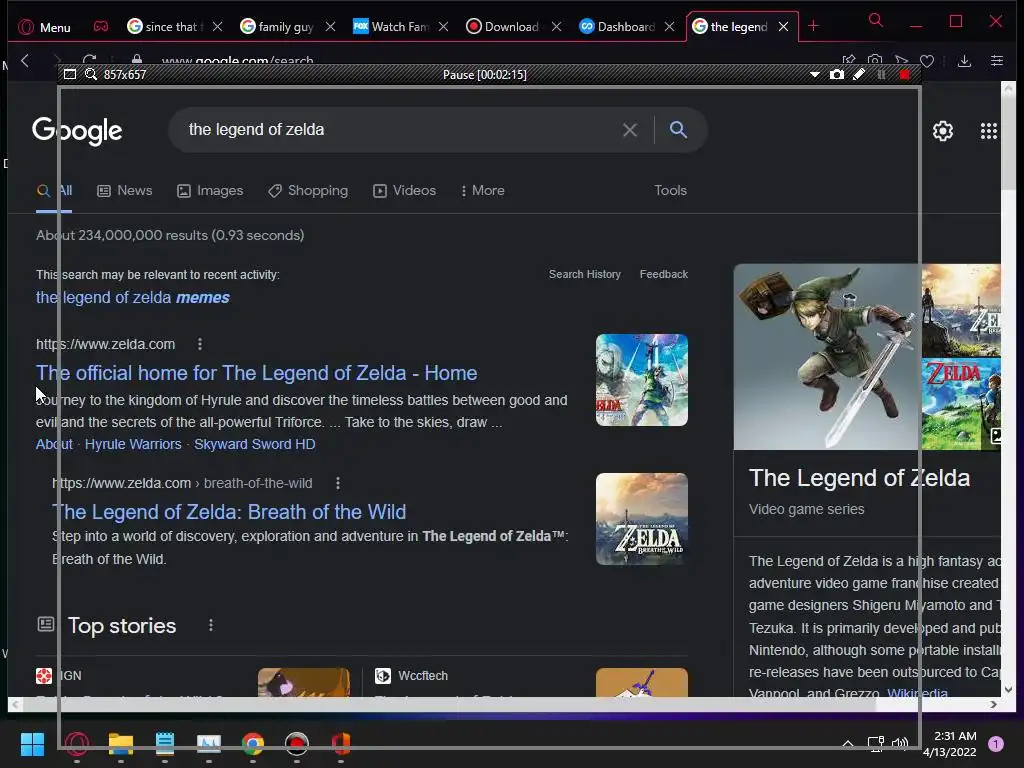Reload the page with refresh icon

[x=89, y=60]
